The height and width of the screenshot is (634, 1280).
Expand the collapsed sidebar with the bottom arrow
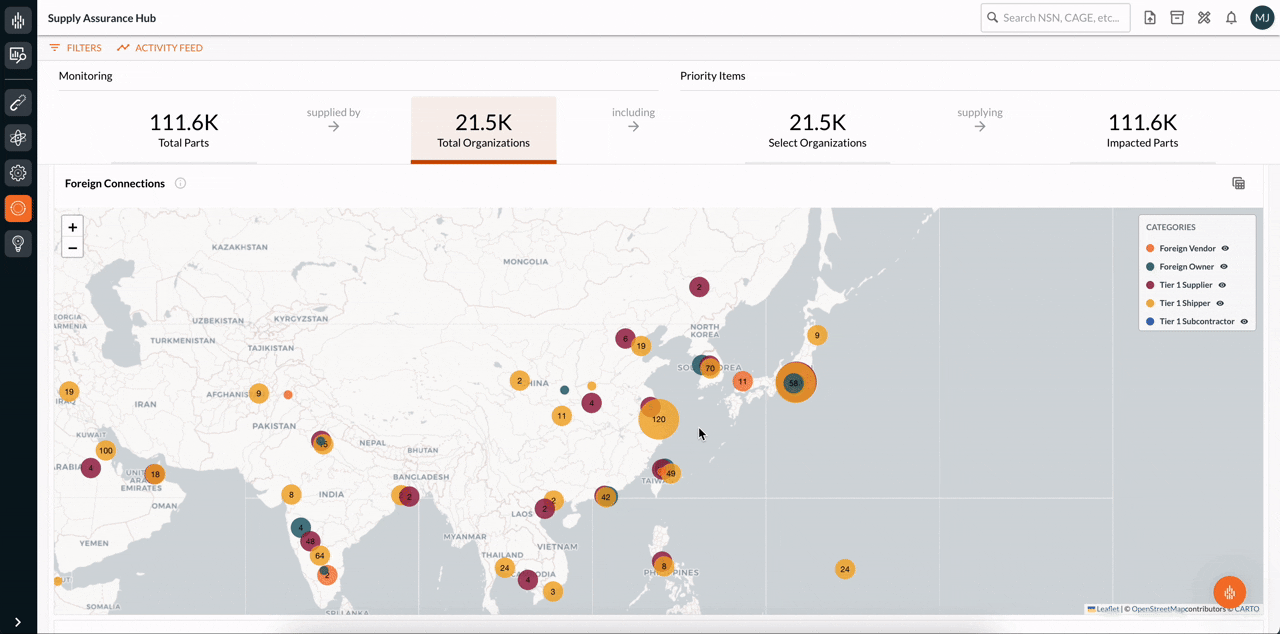click(17, 619)
